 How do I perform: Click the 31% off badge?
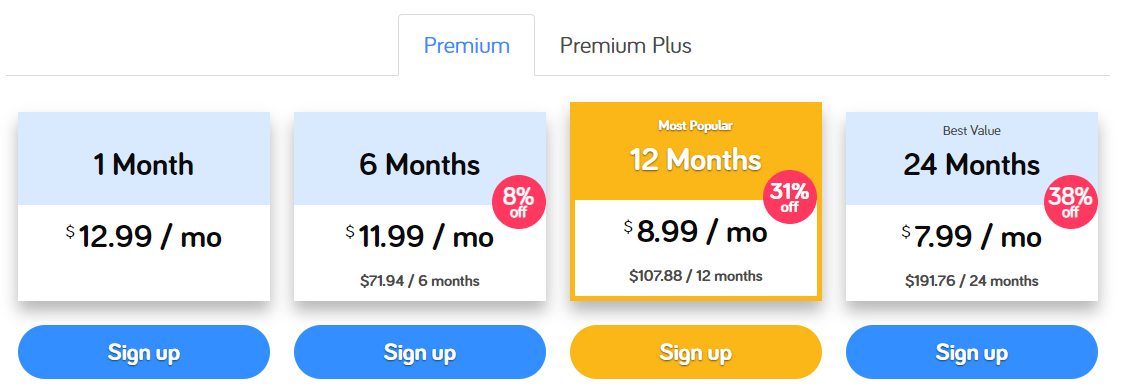pos(789,197)
